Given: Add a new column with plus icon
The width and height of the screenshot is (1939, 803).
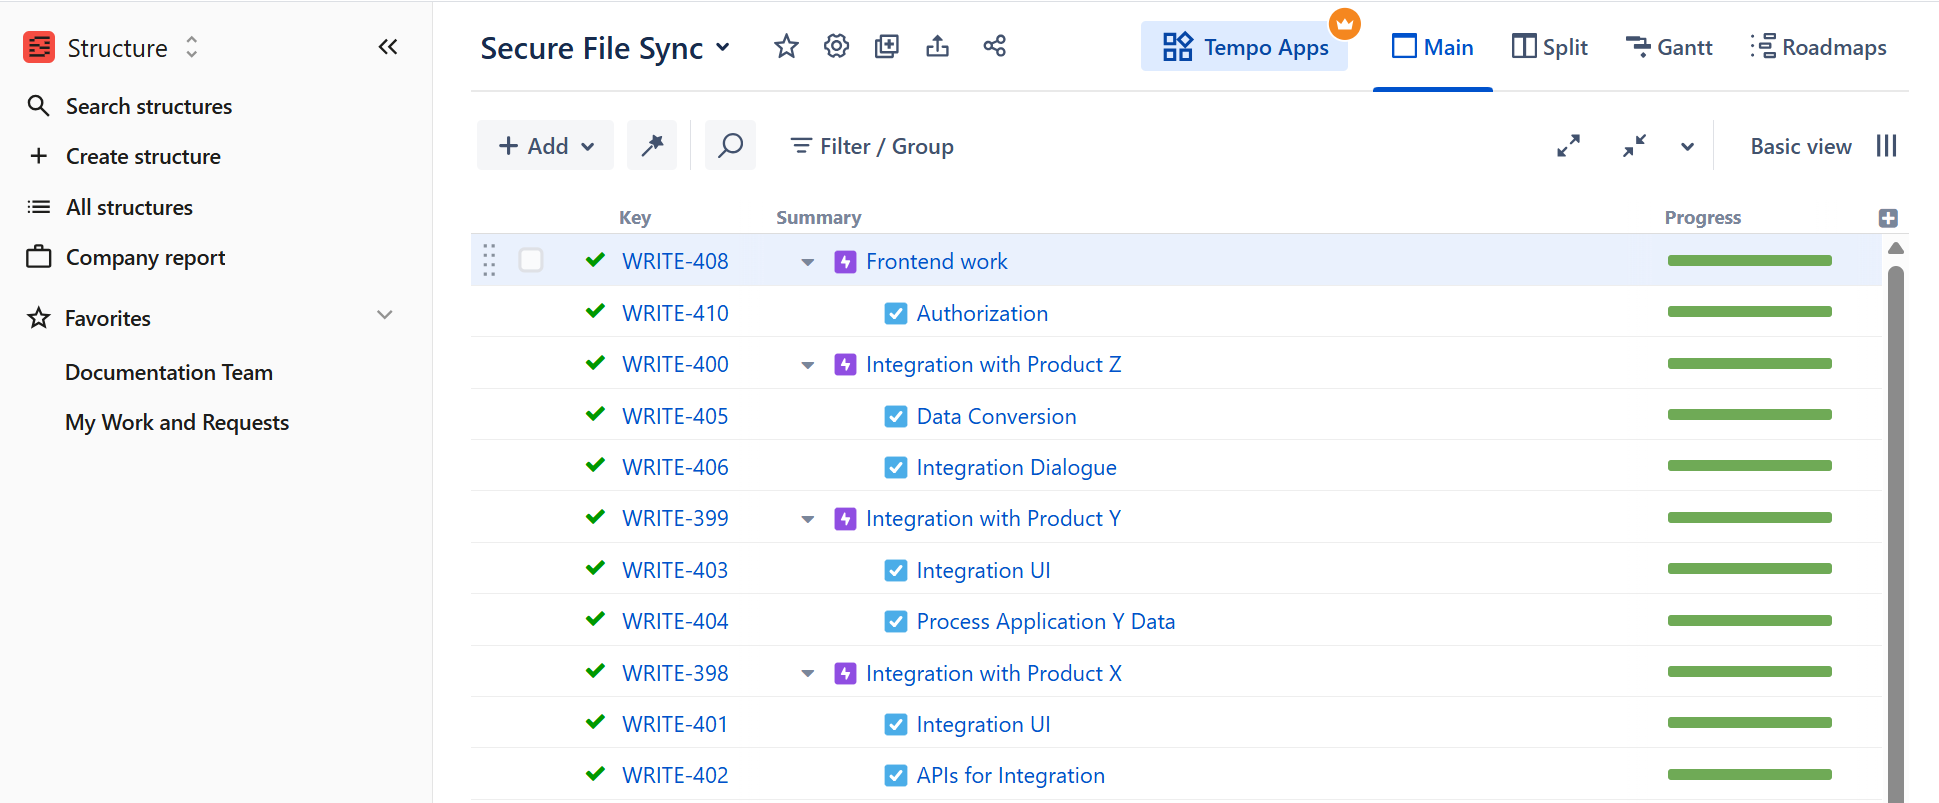Looking at the screenshot, I should tap(1887, 218).
